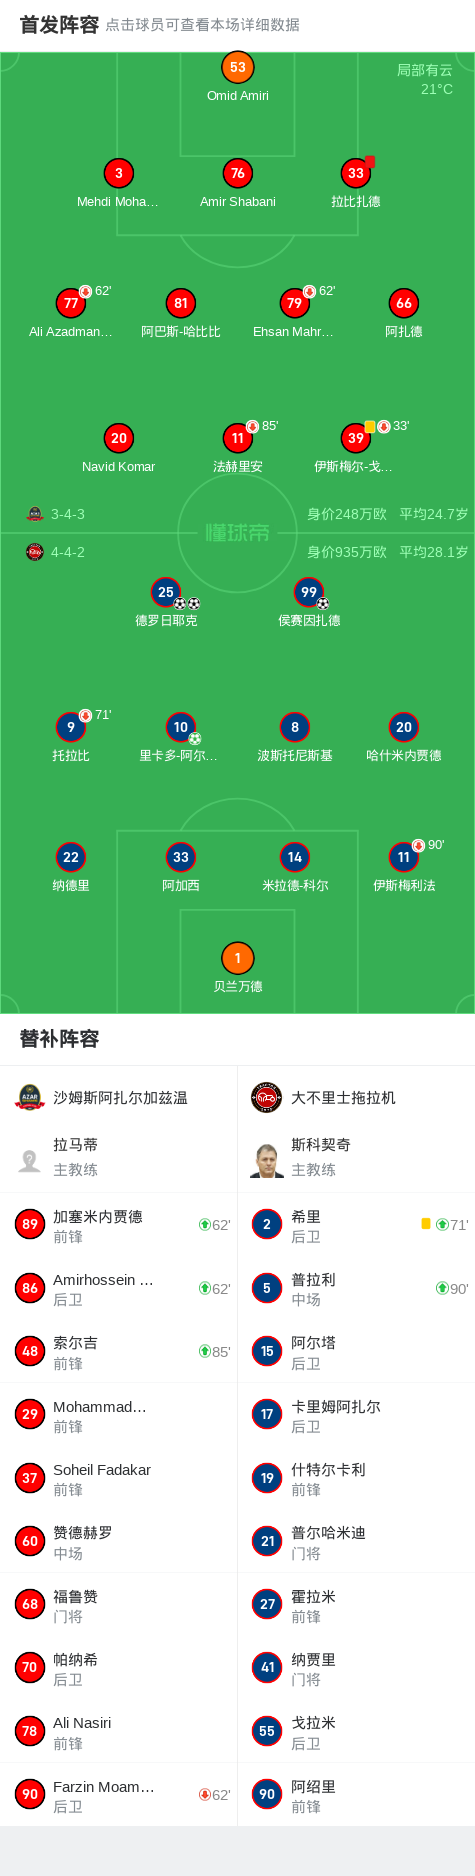The width and height of the screenshot is (475, 1876).
Task: Tap number 33 player badge with red card
Action: [356, 173]
